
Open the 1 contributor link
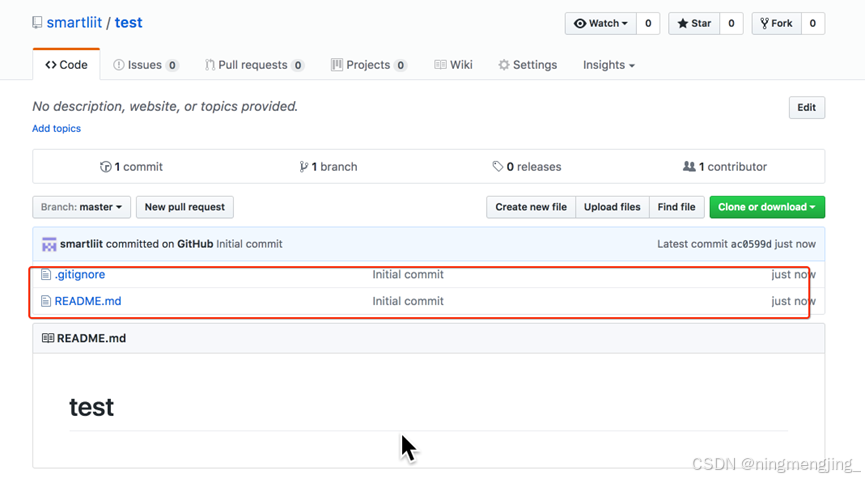tap(725, 167)
